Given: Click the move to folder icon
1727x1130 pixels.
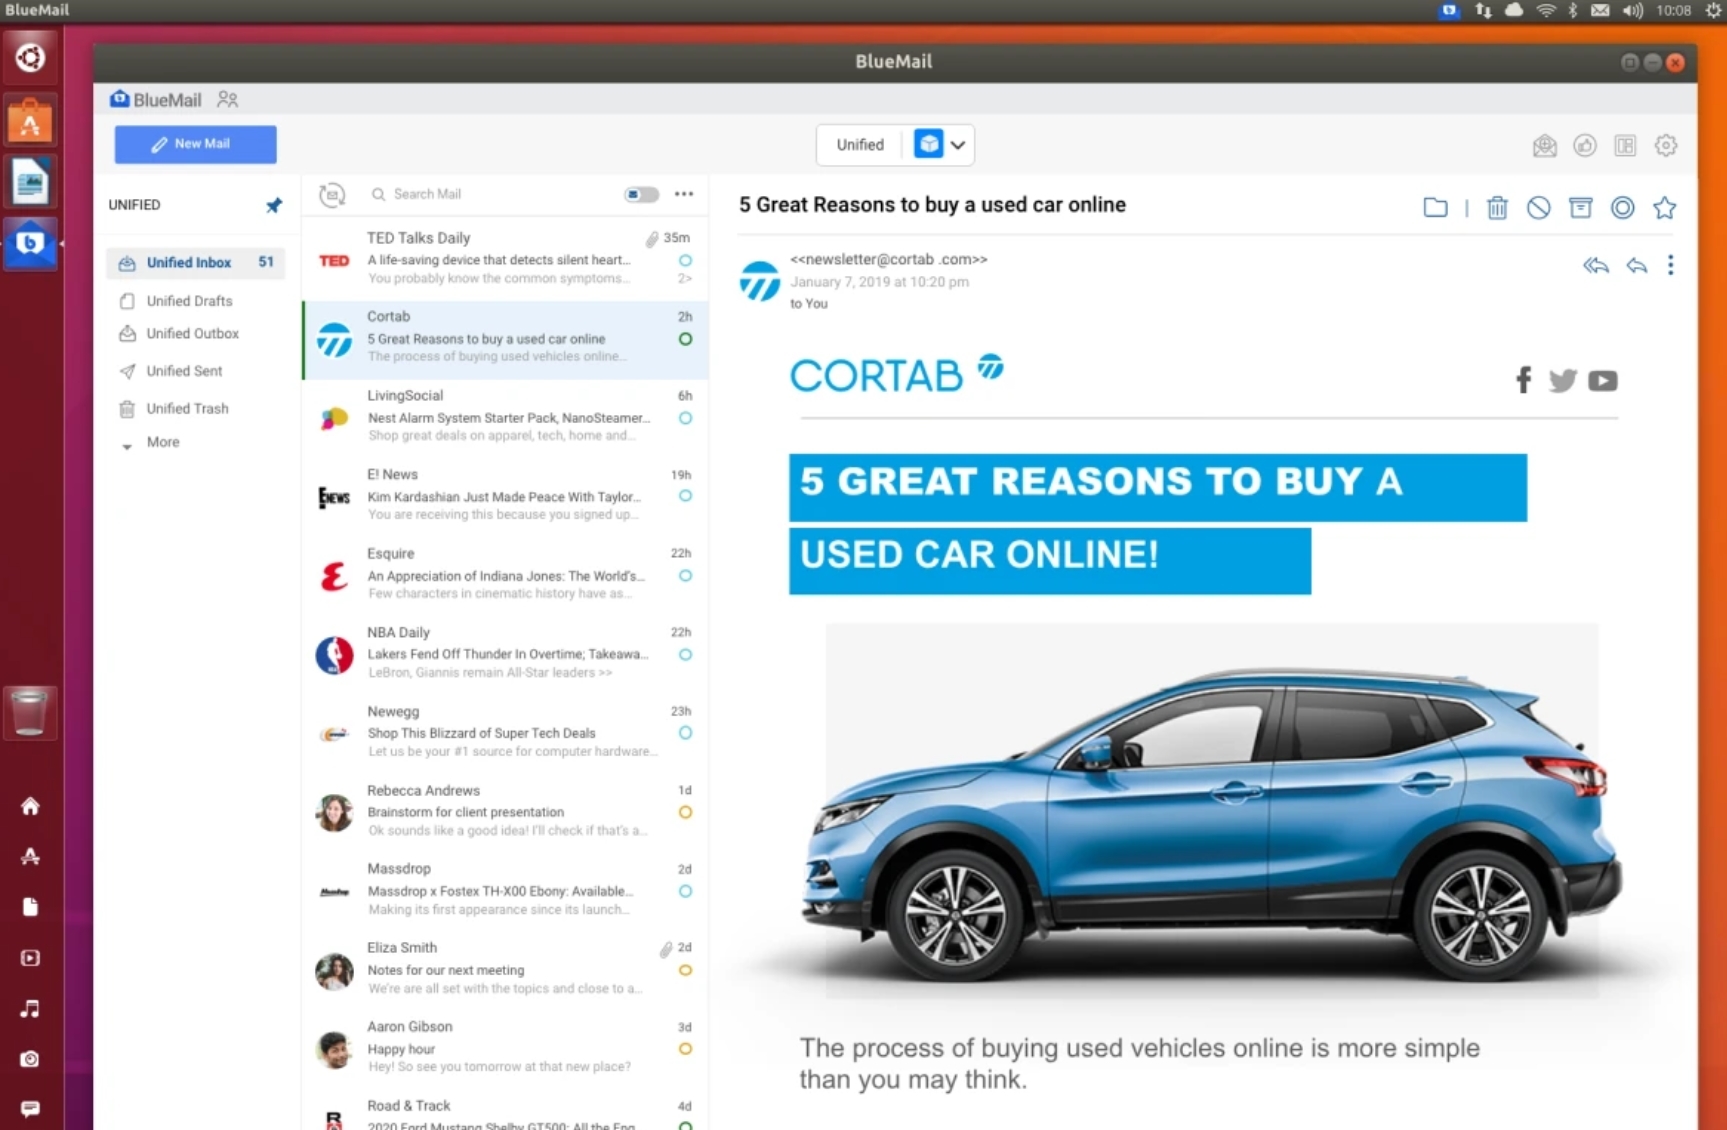Looking at the screenshot, I should pos(1435,208).
